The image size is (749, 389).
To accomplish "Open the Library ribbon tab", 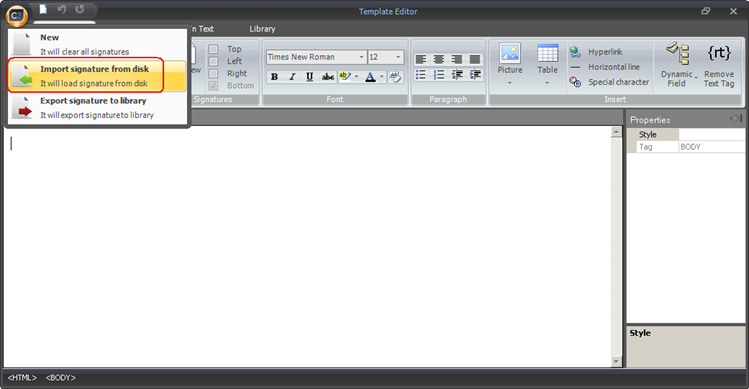I will pos(262,29).
